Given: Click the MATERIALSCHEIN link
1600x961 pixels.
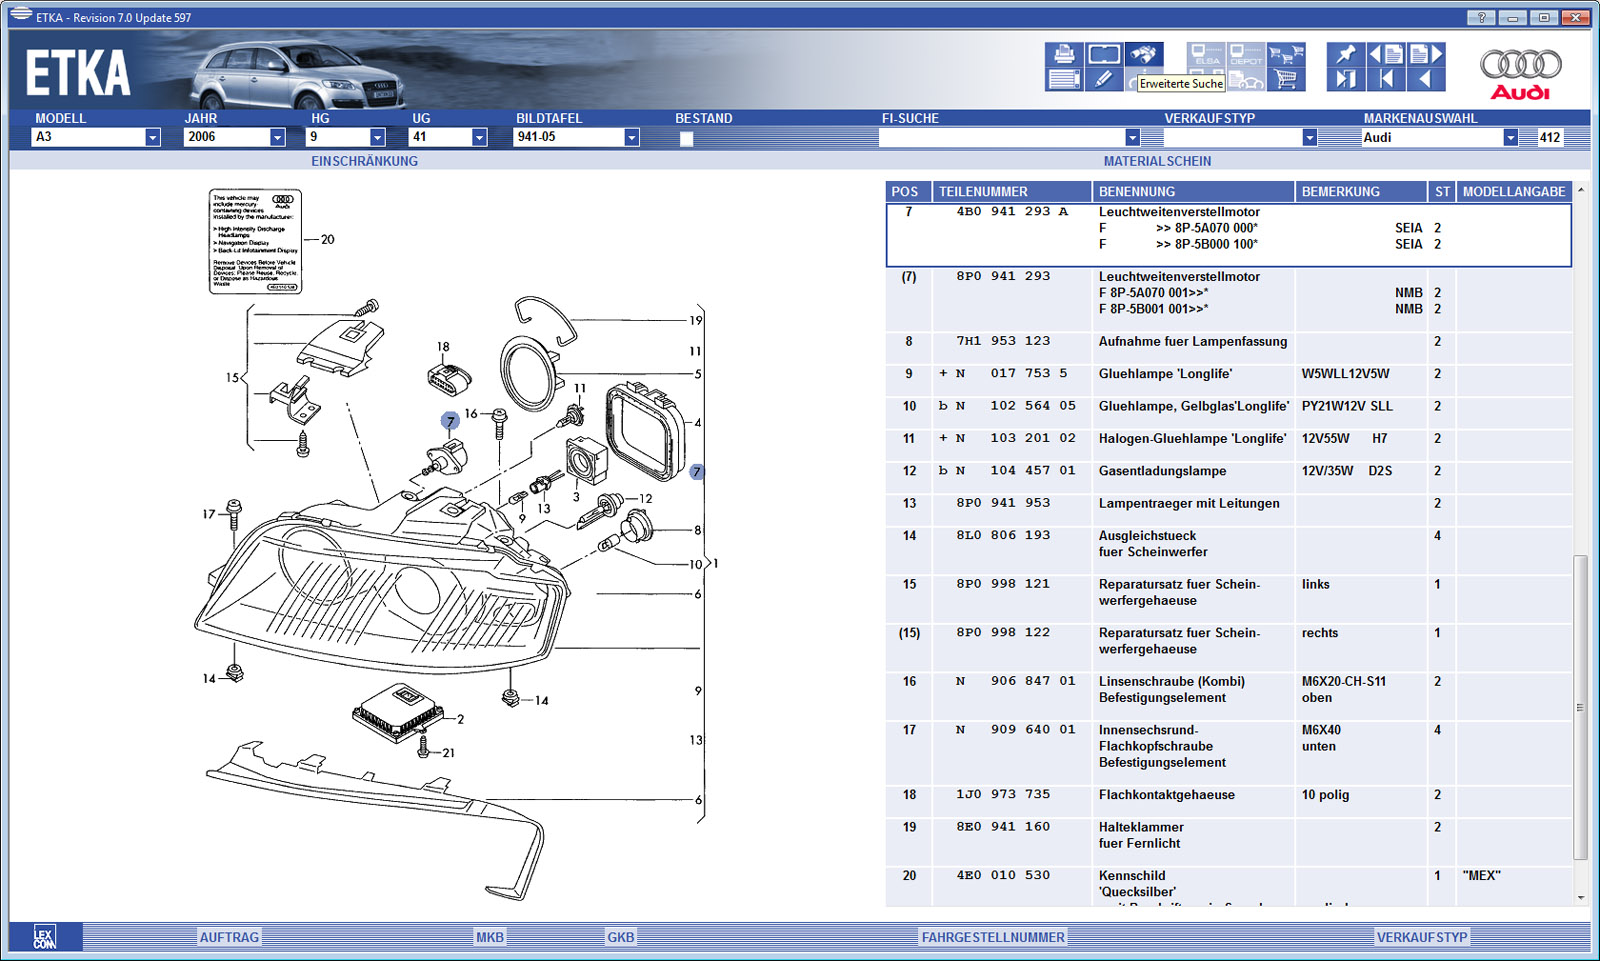Looking at the screenshot, I should pyautogui.click(x=1157, y=161).
